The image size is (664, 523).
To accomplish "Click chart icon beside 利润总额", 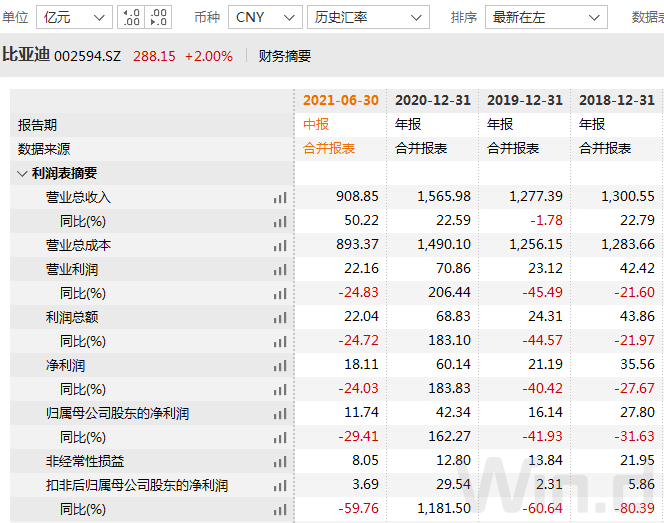I will coord(279,318).
